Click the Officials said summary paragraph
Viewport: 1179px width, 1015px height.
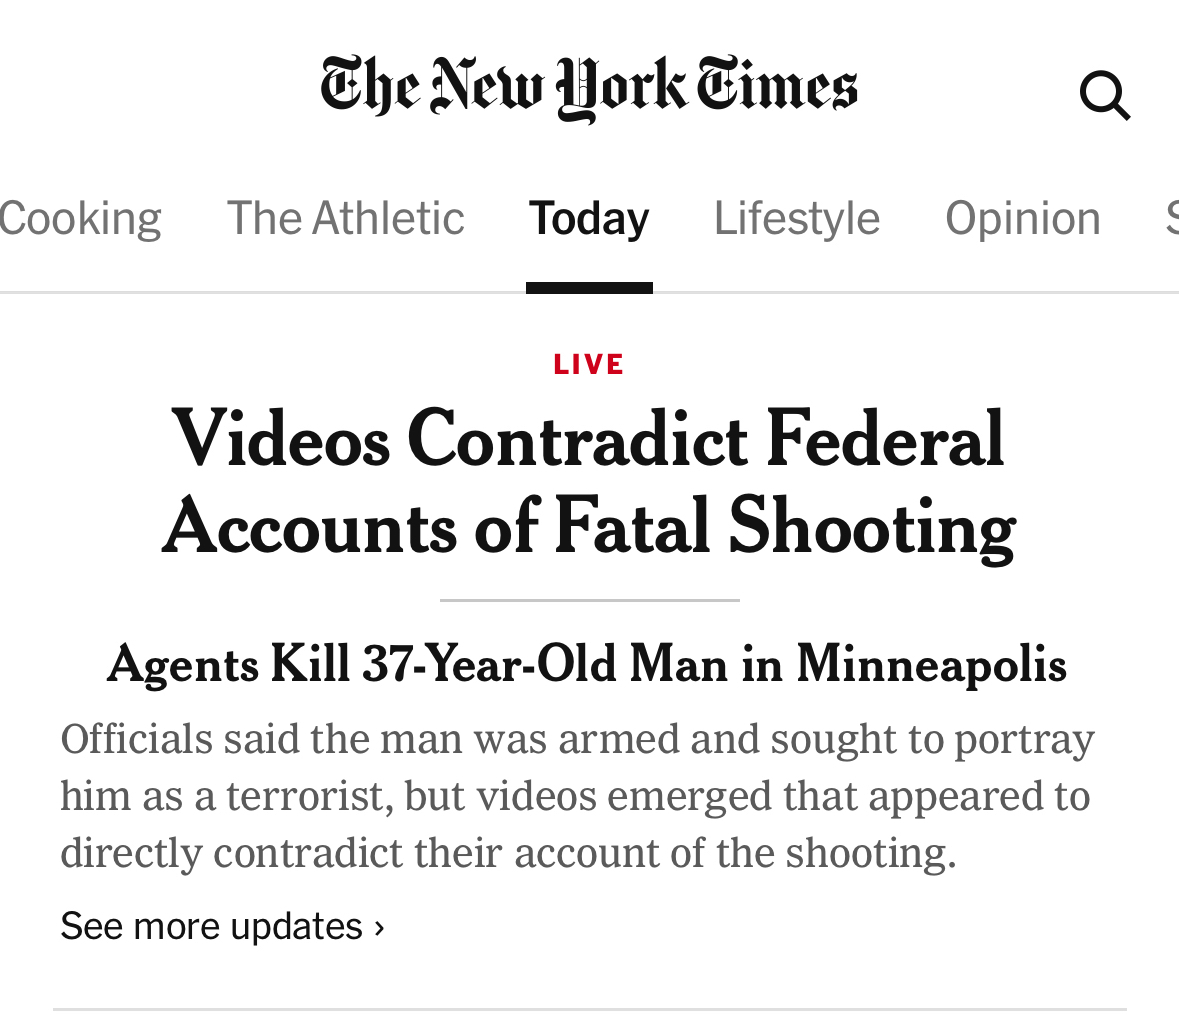click(x=577, y=796)
